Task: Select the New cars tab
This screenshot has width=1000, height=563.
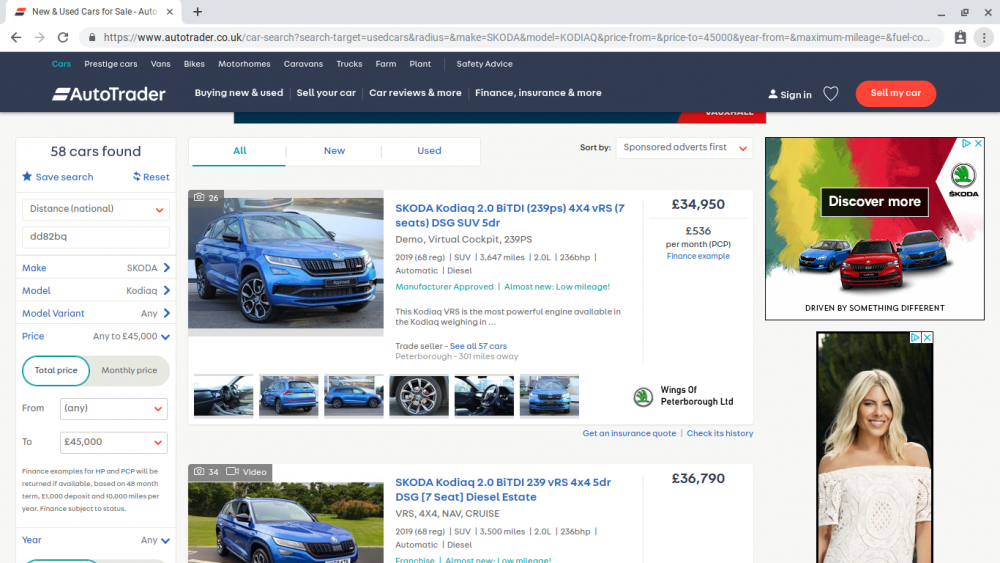Action: pyautogui.click(x=334, y=151)
